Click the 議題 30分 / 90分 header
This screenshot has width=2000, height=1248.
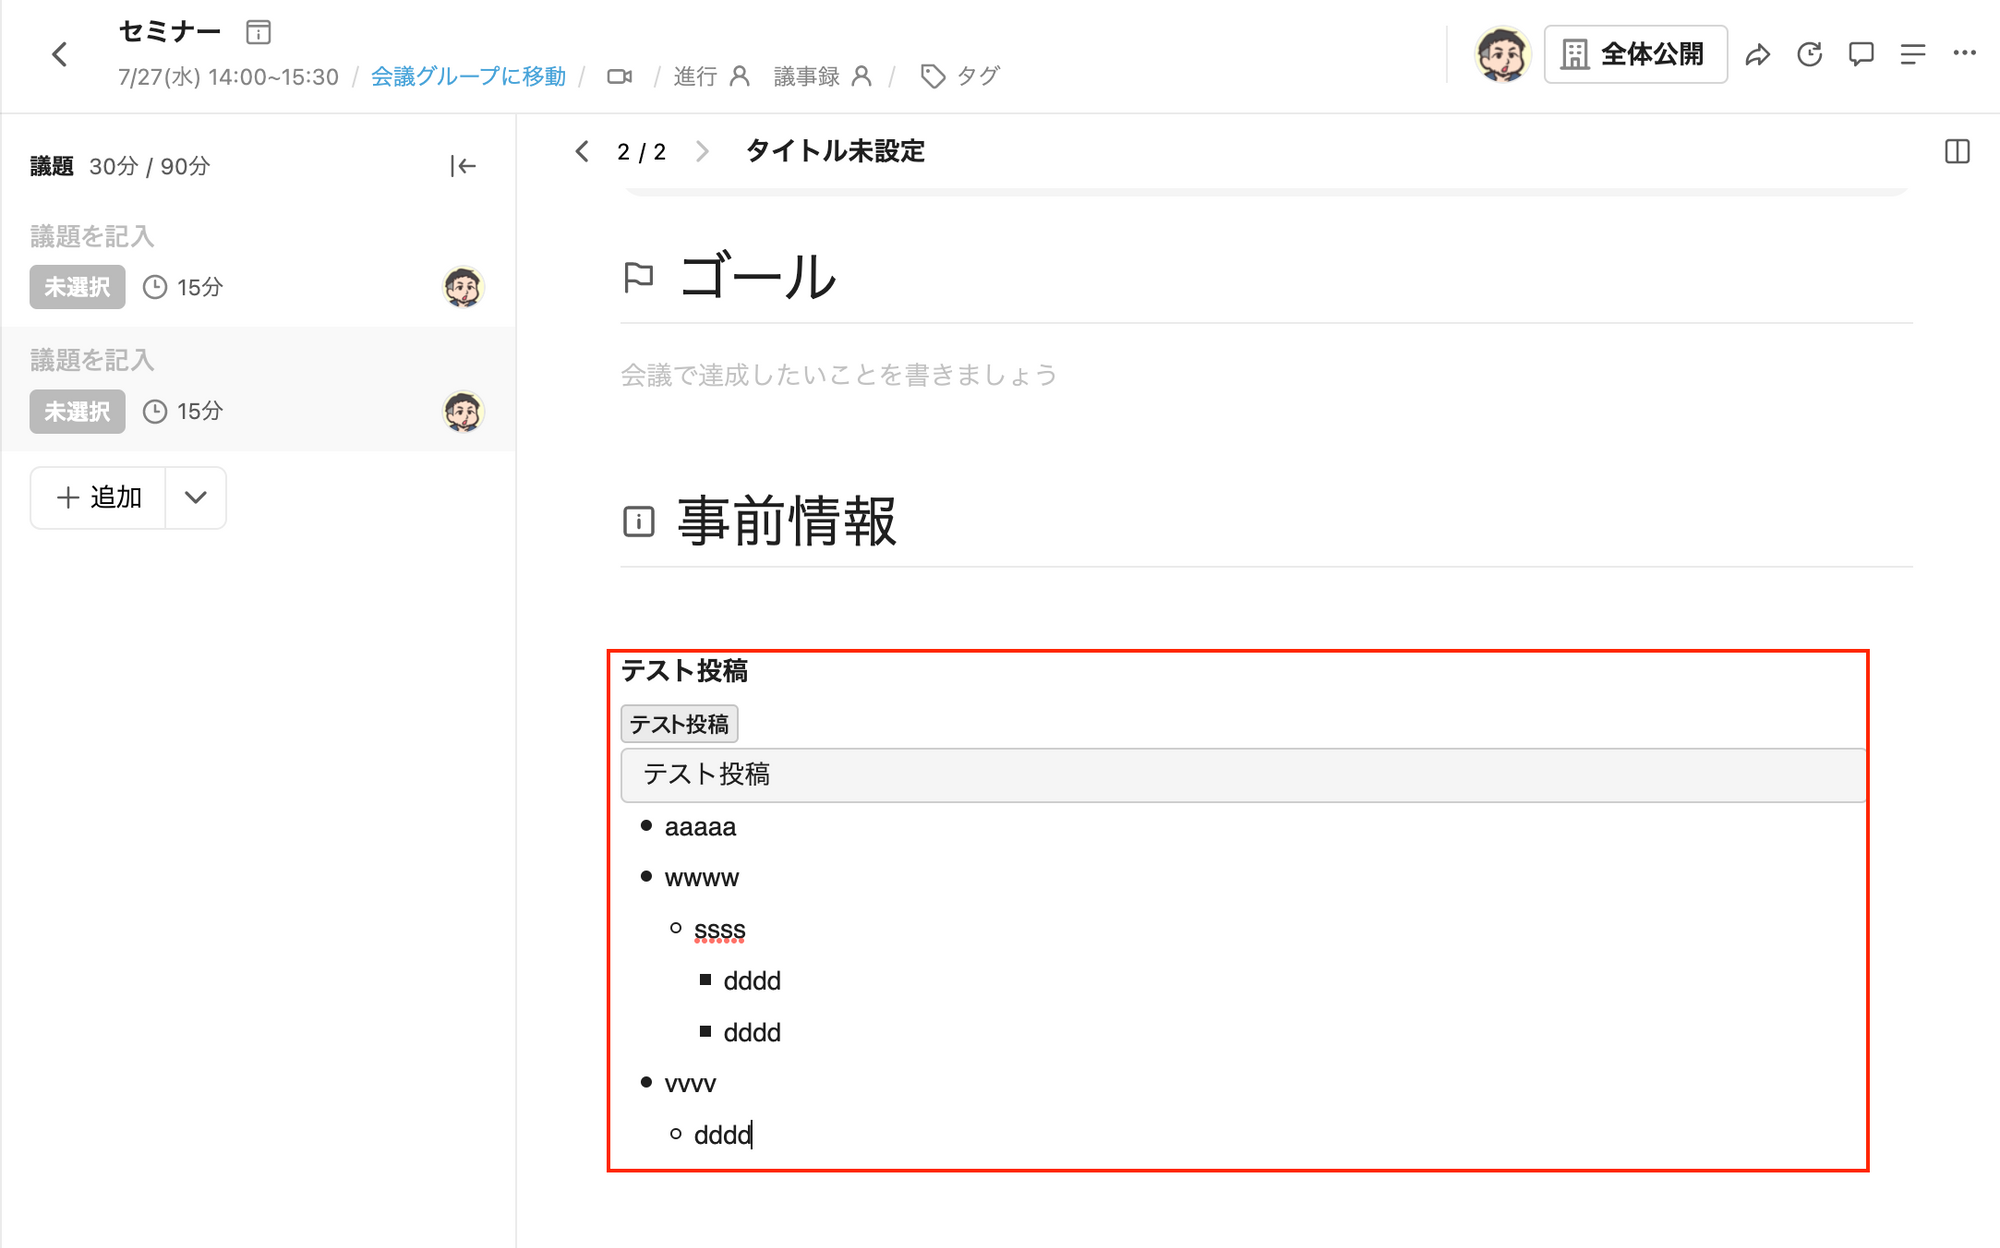[120, 166]
